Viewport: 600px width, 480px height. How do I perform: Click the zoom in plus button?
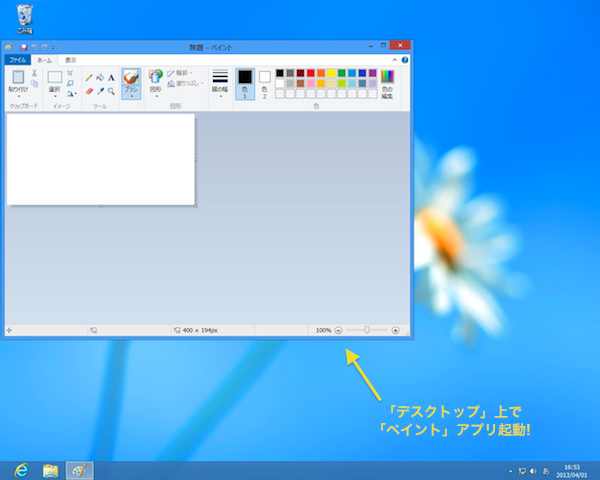coord(396,330)
